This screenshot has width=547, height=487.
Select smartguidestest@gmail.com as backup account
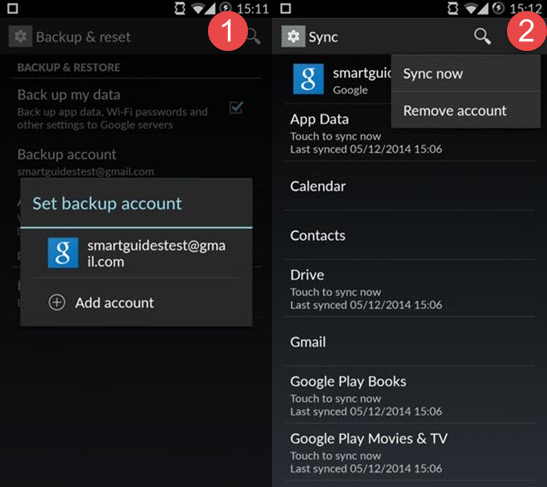pos(136,253)
